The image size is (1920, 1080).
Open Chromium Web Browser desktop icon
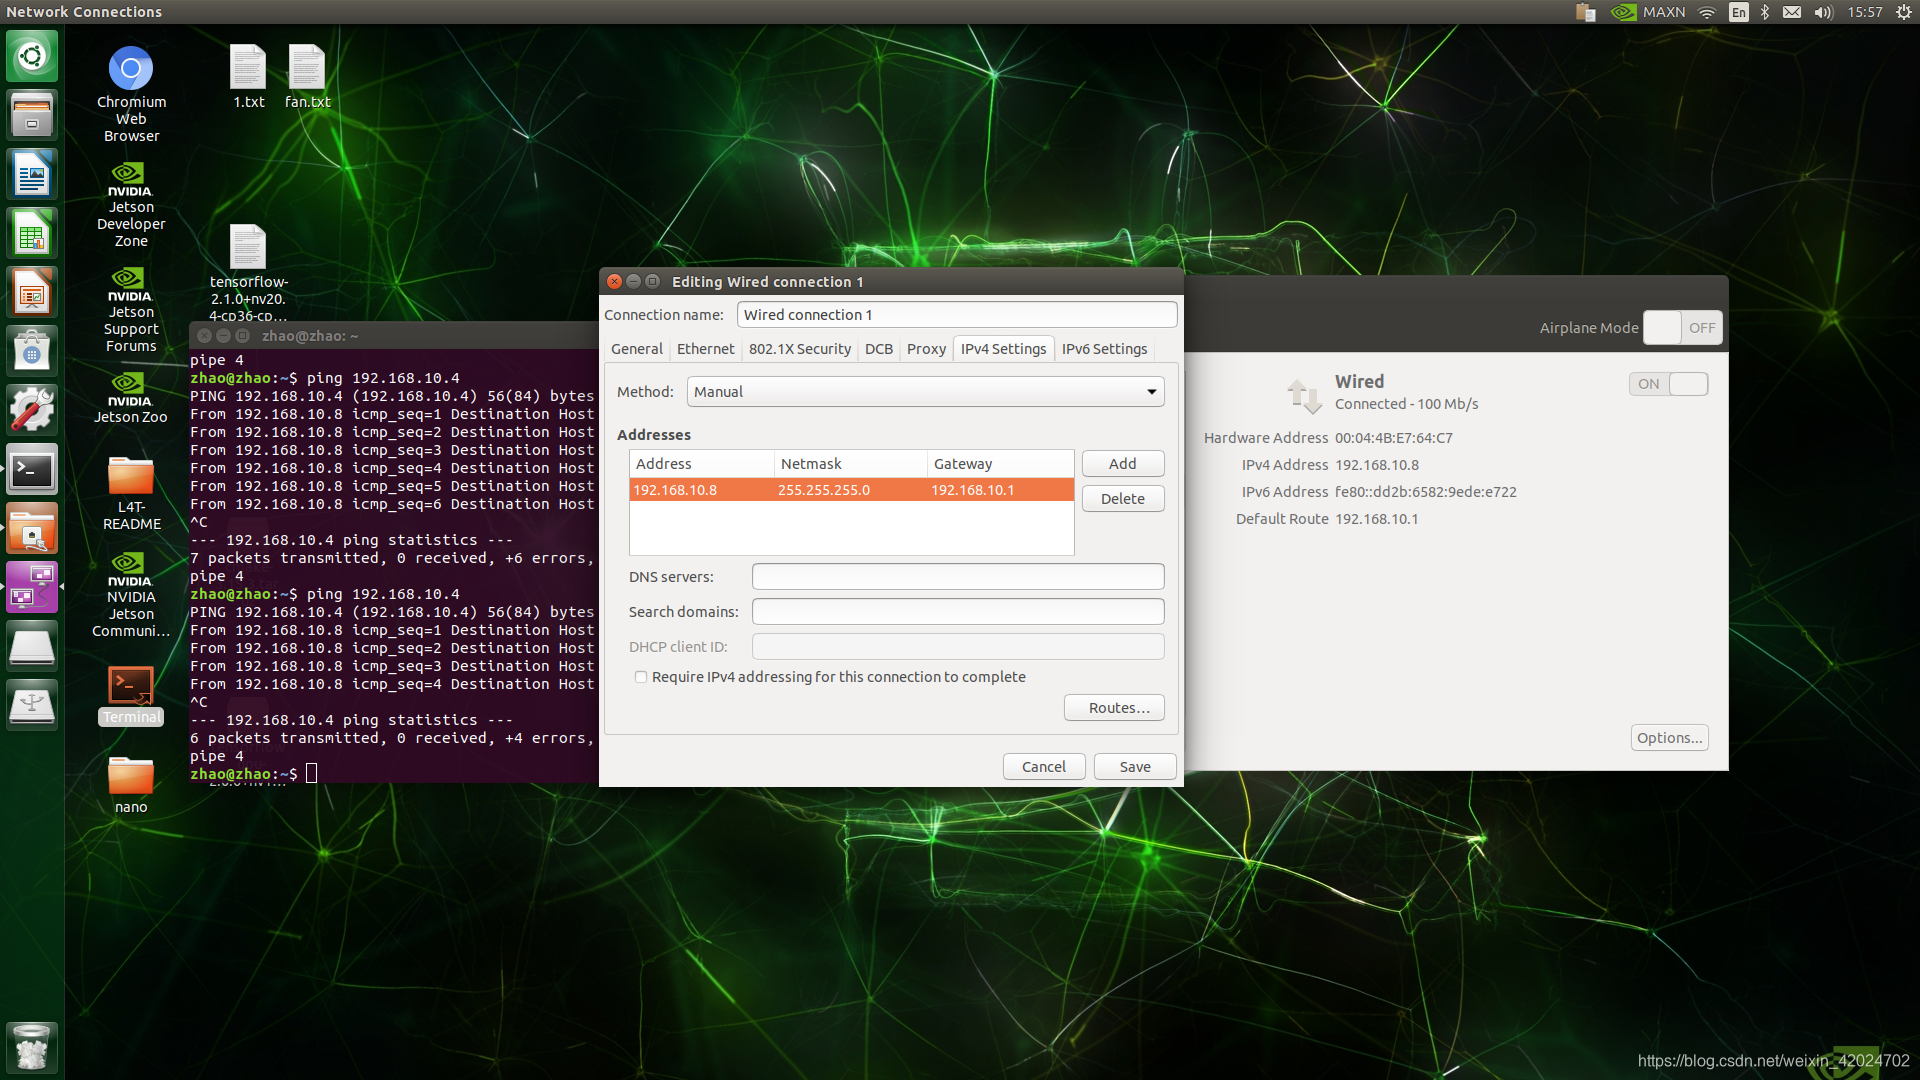[130, 69]
